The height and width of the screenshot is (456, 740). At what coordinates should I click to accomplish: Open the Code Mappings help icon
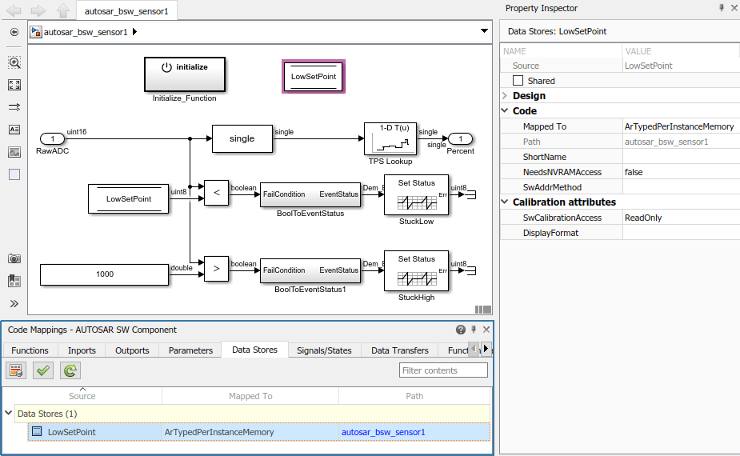click(461, 330)
